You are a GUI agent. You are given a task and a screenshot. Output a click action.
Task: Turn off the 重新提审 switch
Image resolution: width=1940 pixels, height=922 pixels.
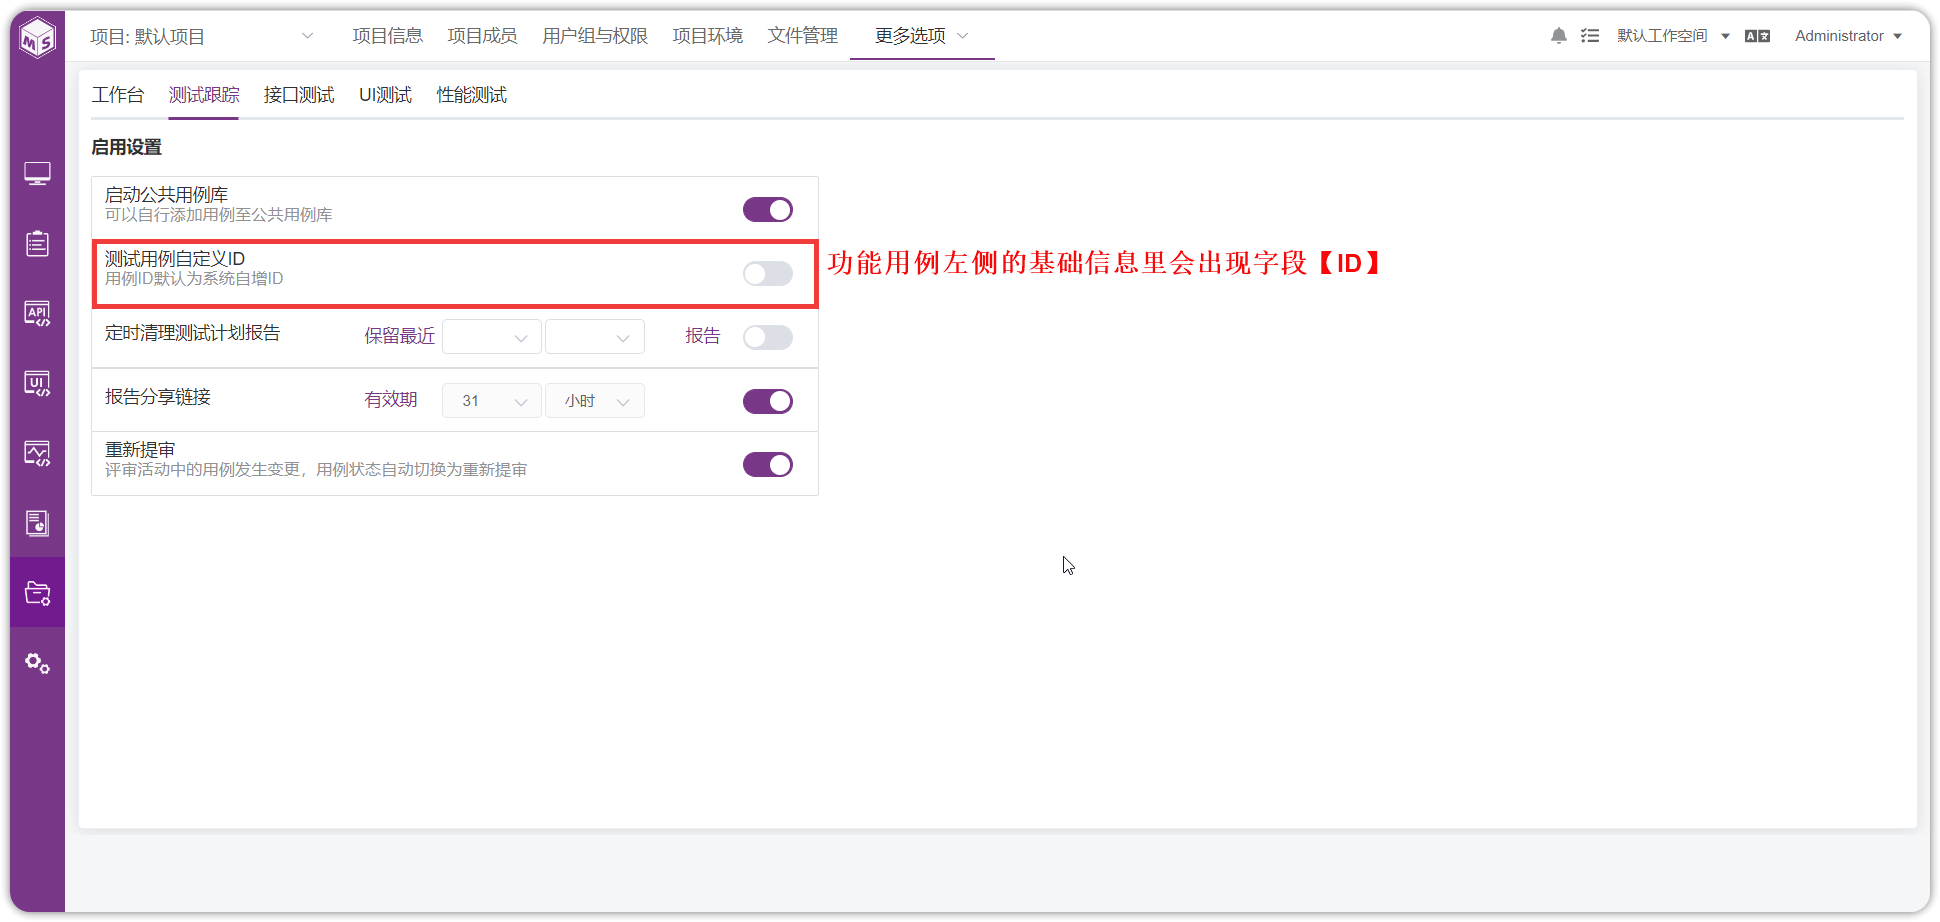(768, 465)
